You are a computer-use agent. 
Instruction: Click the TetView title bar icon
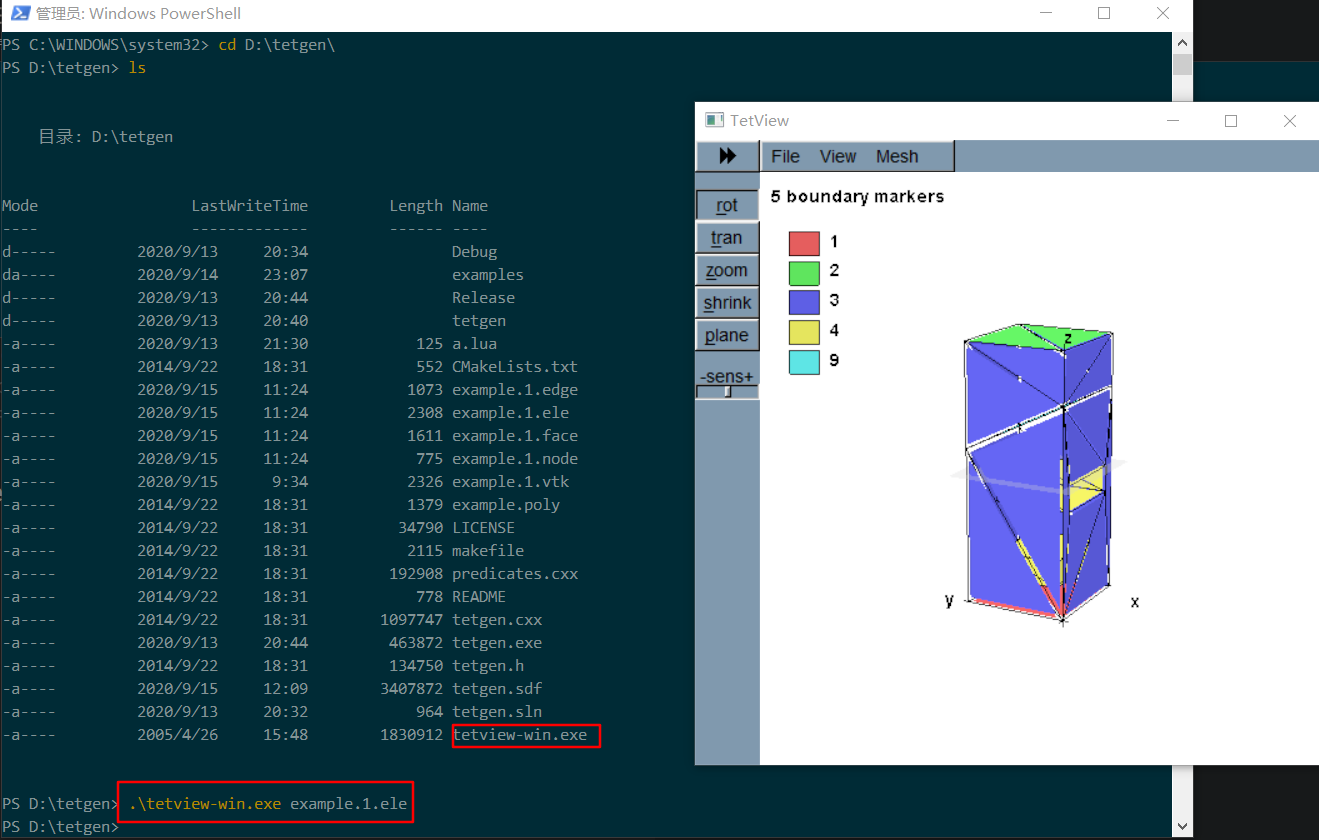click(x=714, y=120)
